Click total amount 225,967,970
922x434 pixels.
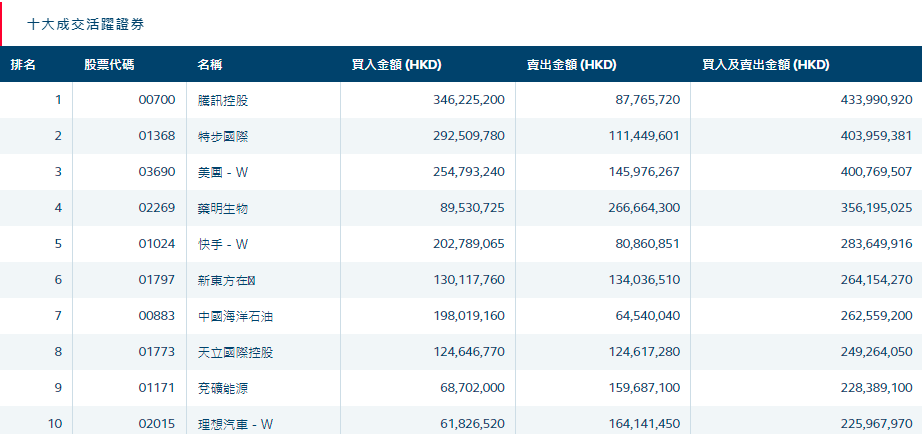click(877, 423)
